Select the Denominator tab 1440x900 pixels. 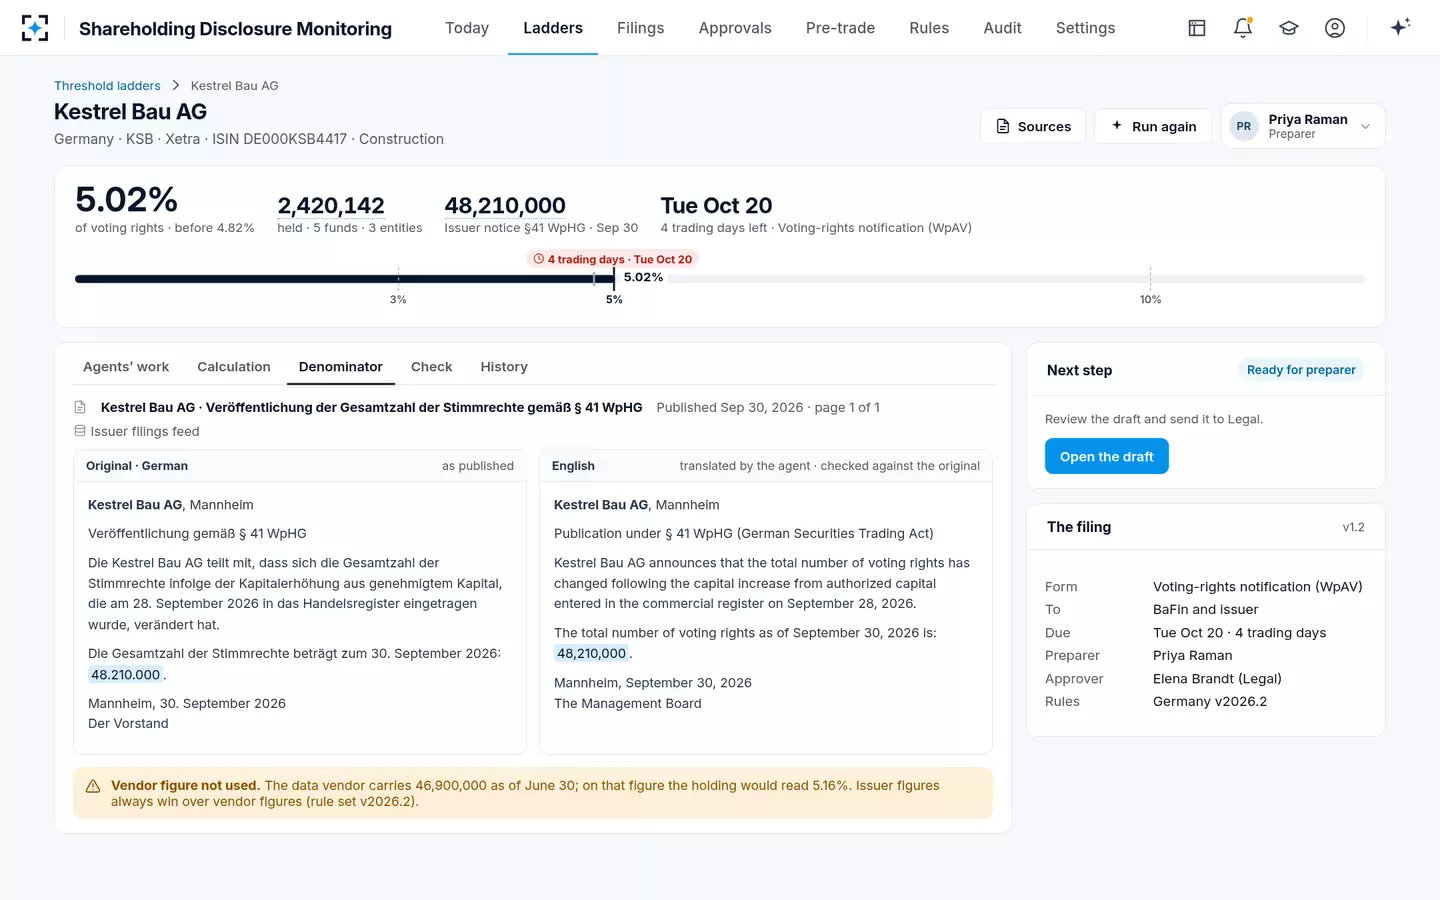[x=341, y=367]
